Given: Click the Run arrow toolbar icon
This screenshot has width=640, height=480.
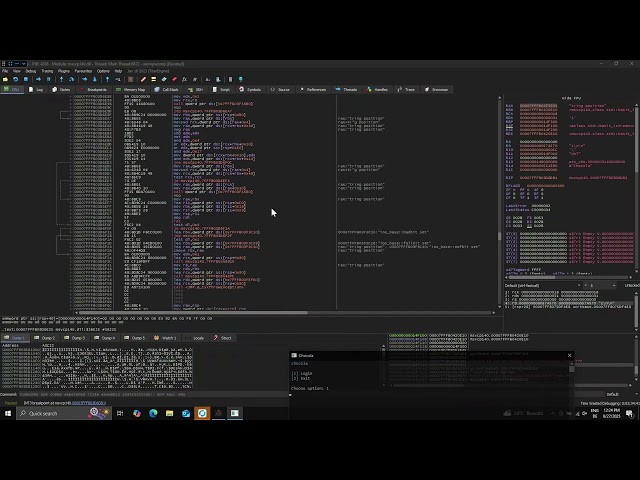Looking at the screenshot, I should coord(38,79).
